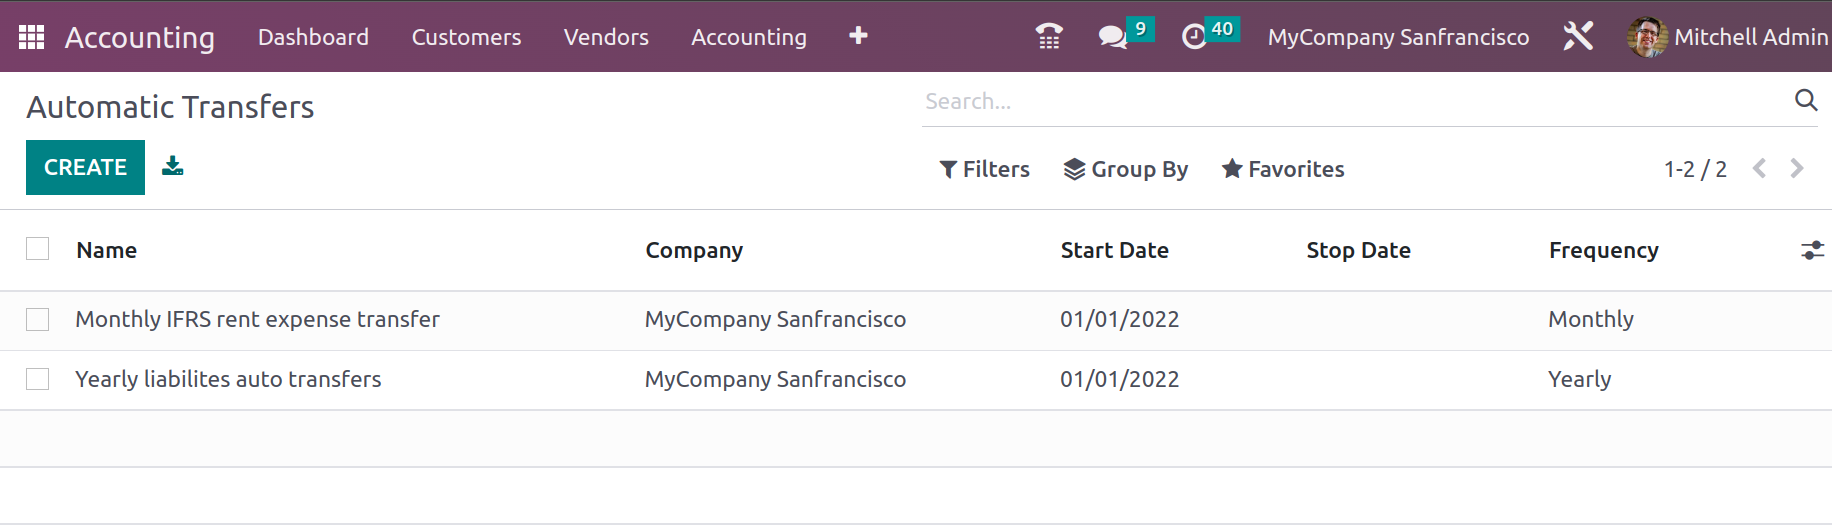Click the plus icon in menu bar

[858, 36]
